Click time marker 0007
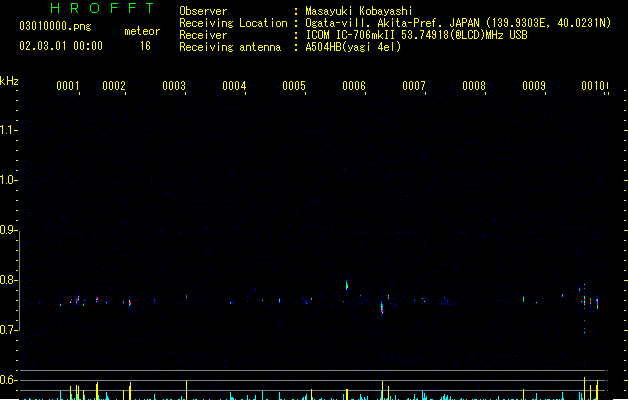This screenshot has height=400, width=629. (414, 86)
